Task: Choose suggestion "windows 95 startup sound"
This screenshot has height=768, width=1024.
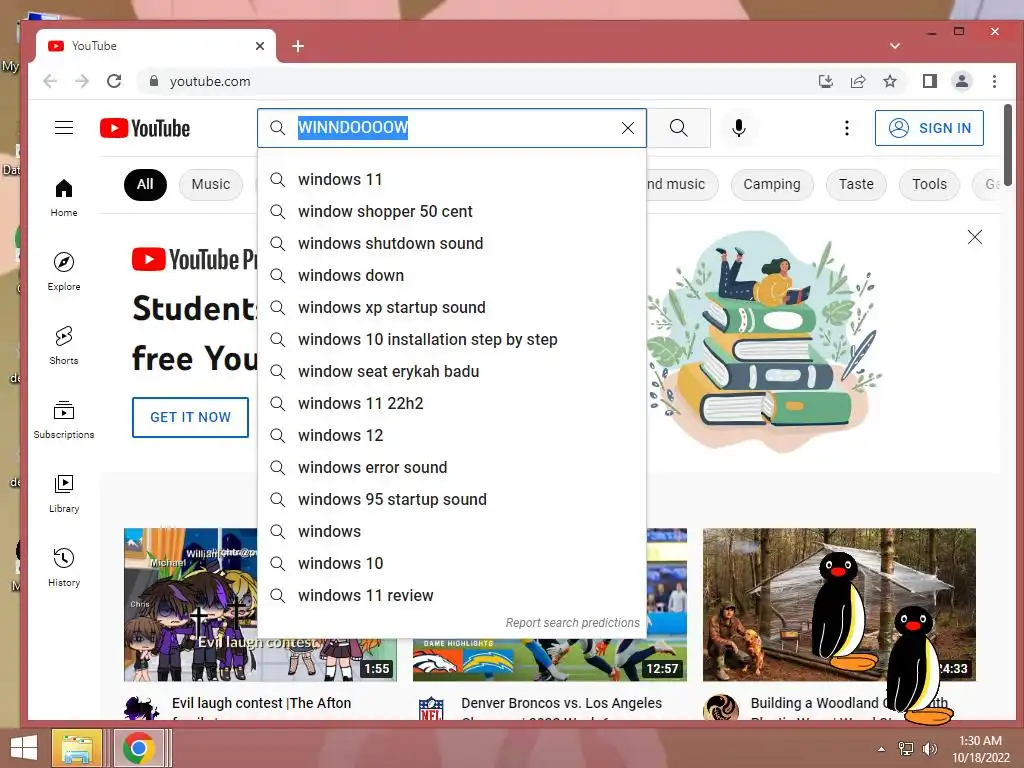Action: click(452, 500)
